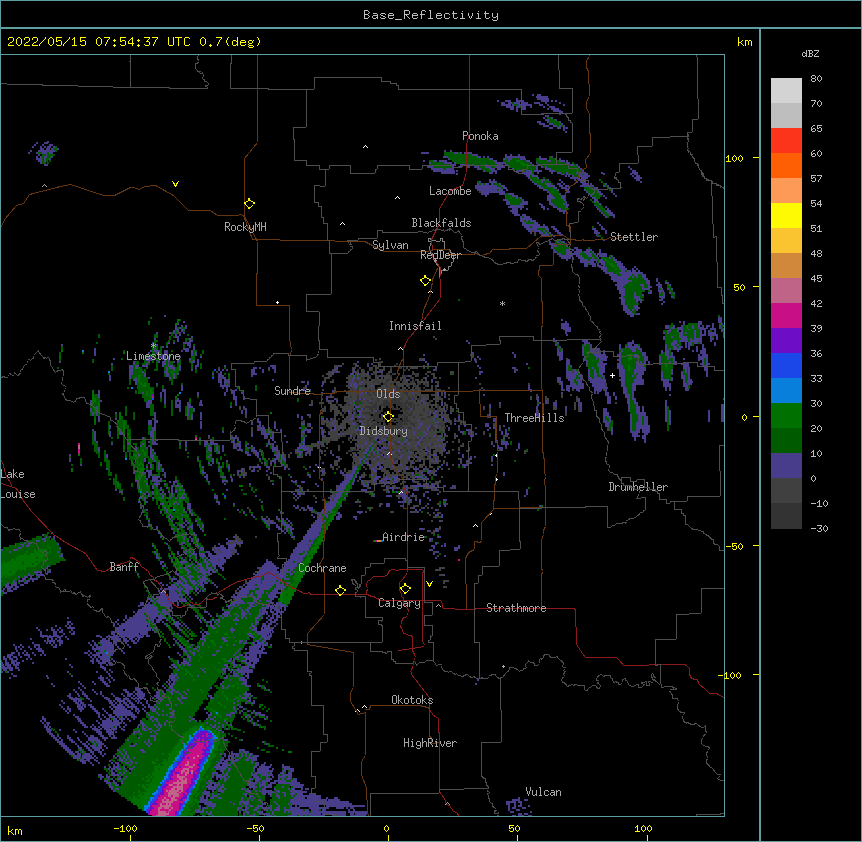
Task: Click the HighRiver city label
Action: [430, 743]
